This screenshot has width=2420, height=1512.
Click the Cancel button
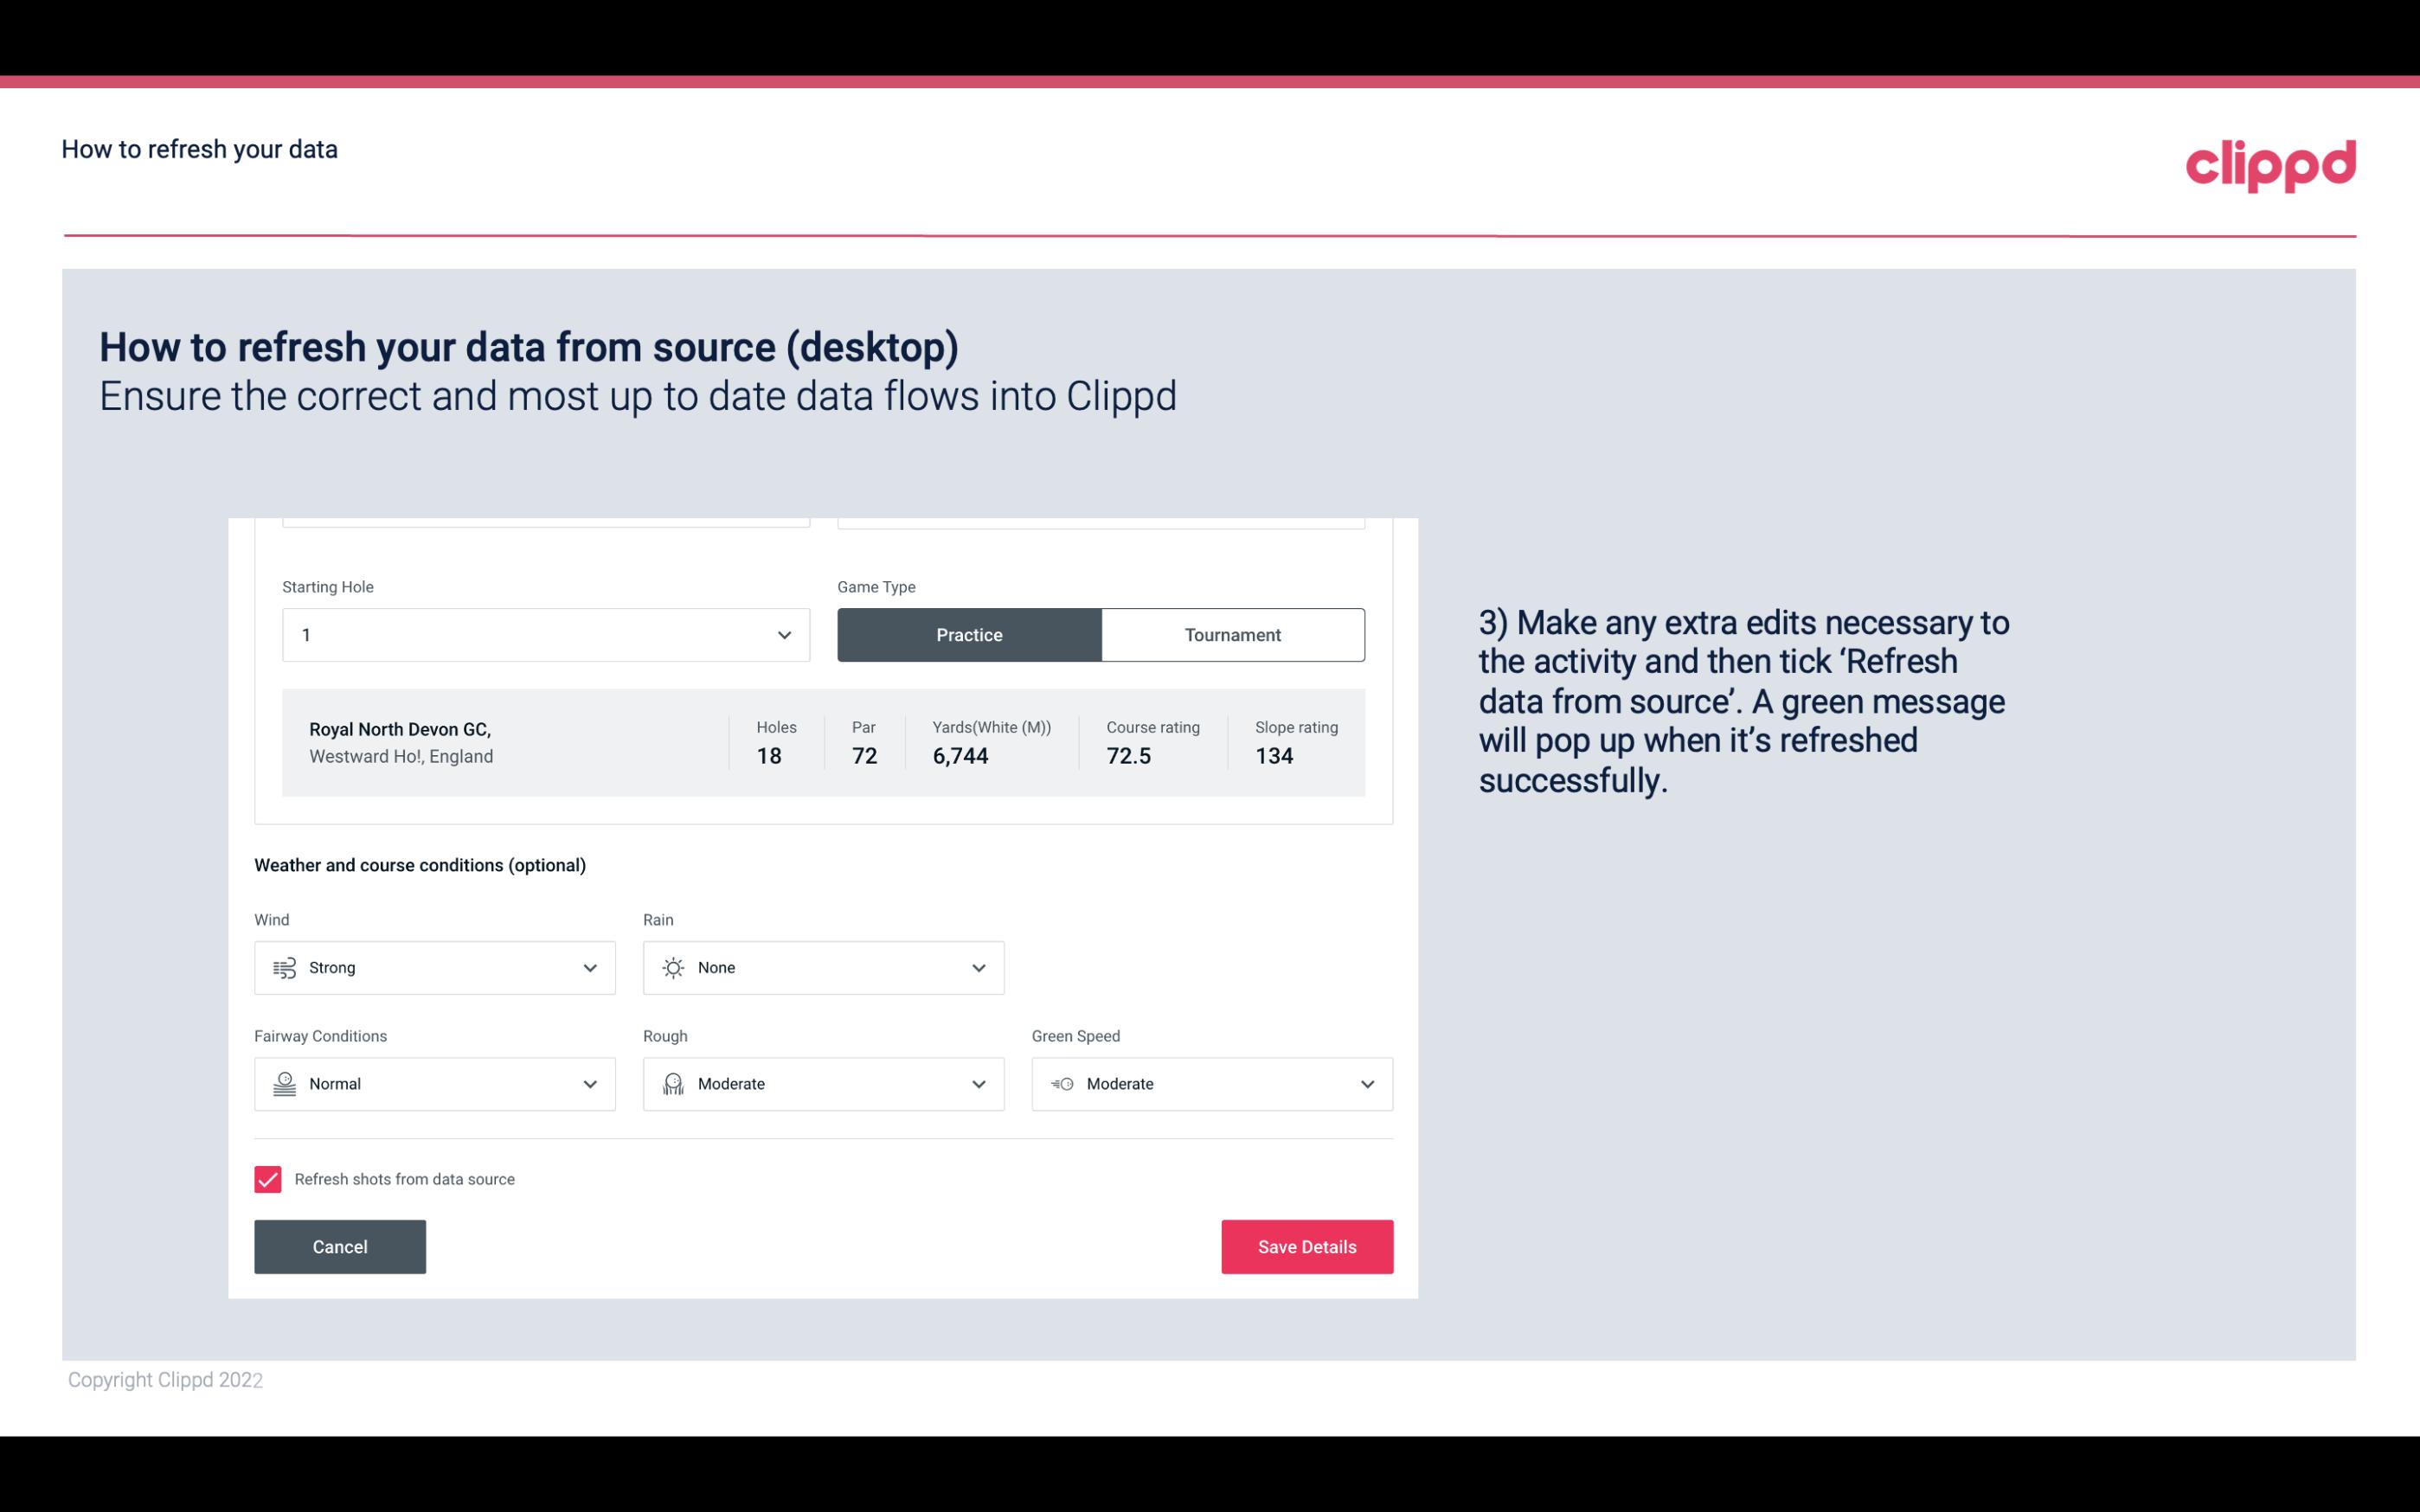pos(340,1246)
